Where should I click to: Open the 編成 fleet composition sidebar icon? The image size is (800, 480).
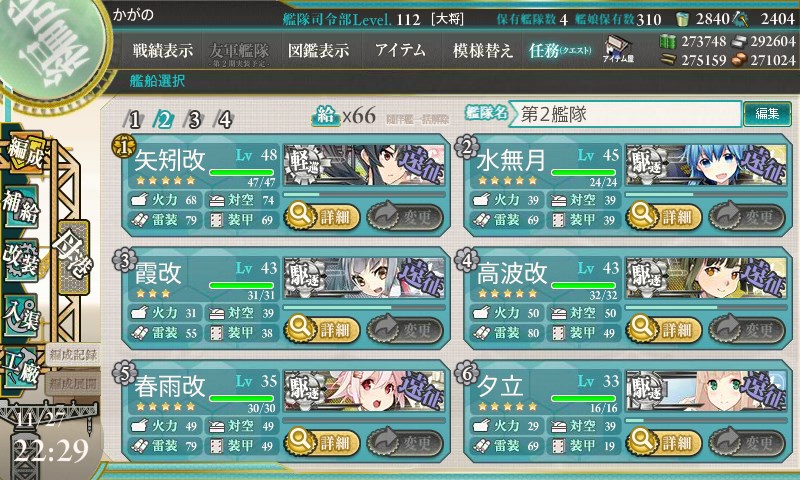pyautogui.click(x=24, y=153)
